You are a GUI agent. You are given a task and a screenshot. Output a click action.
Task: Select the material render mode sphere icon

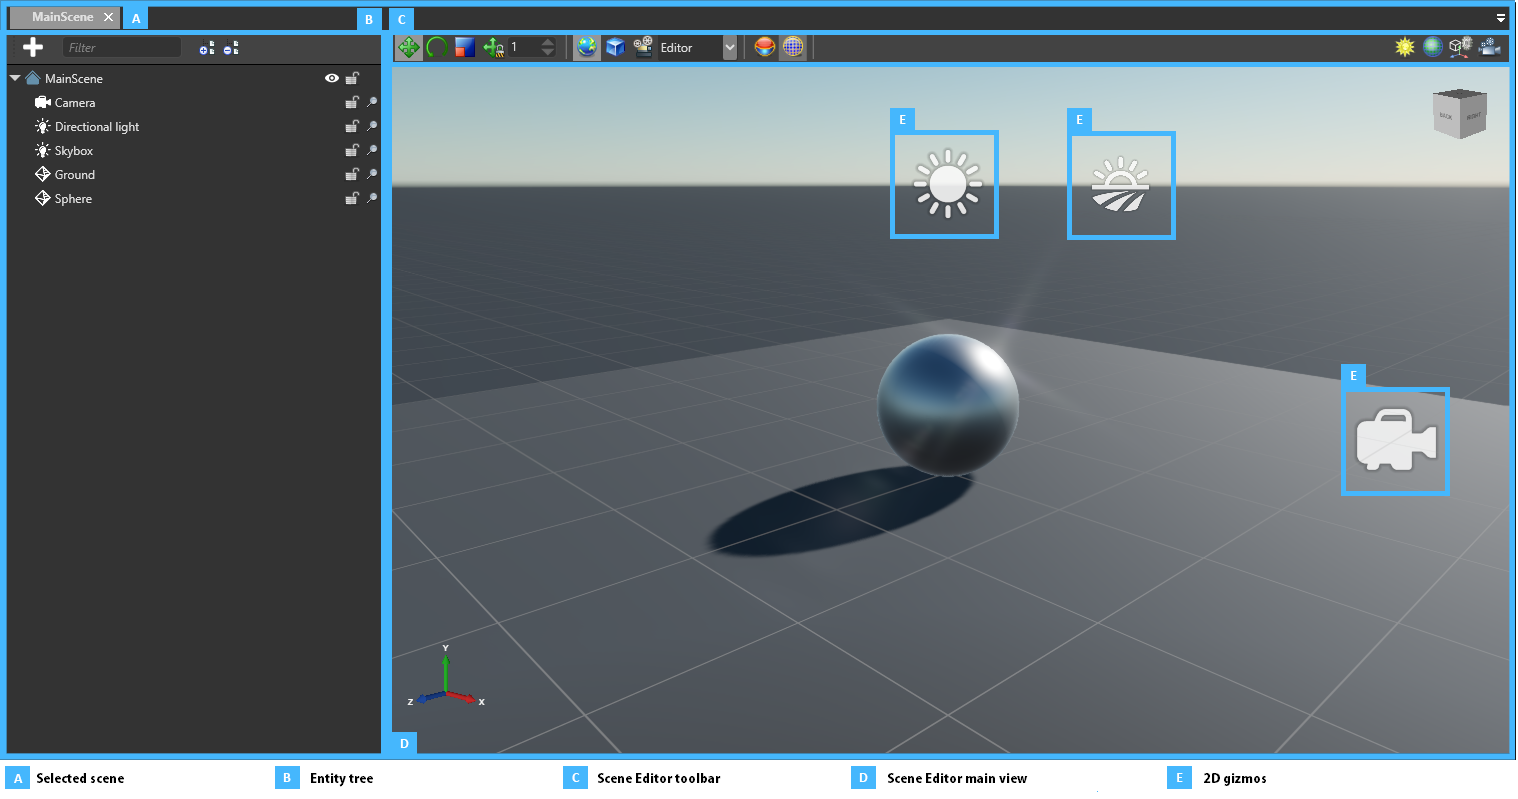tap(764, 47)
